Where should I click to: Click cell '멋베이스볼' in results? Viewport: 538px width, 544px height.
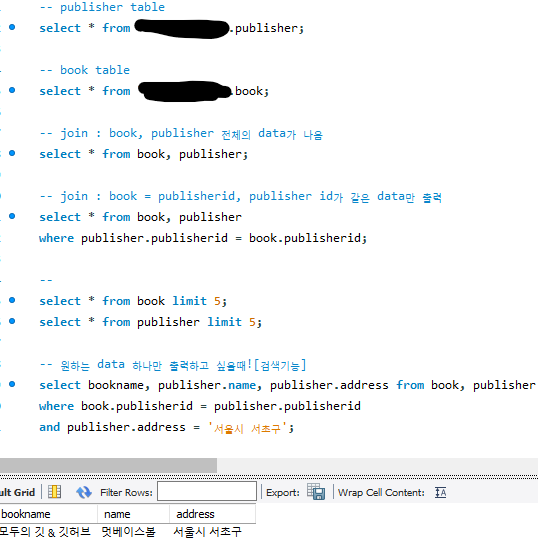tap(128, 532)
